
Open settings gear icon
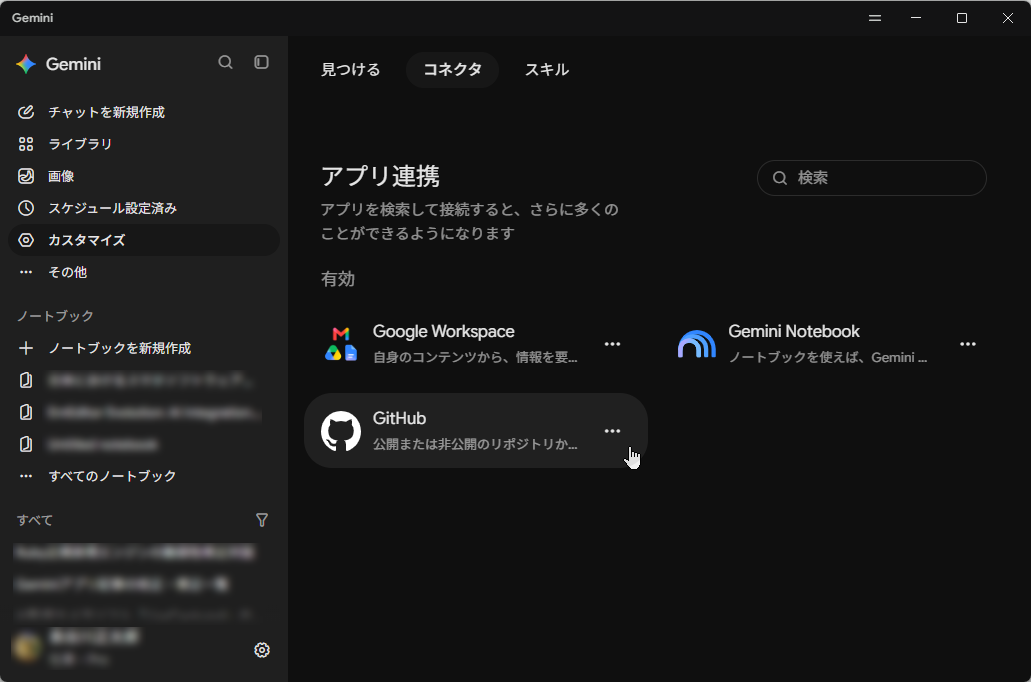tap(262, 650)
